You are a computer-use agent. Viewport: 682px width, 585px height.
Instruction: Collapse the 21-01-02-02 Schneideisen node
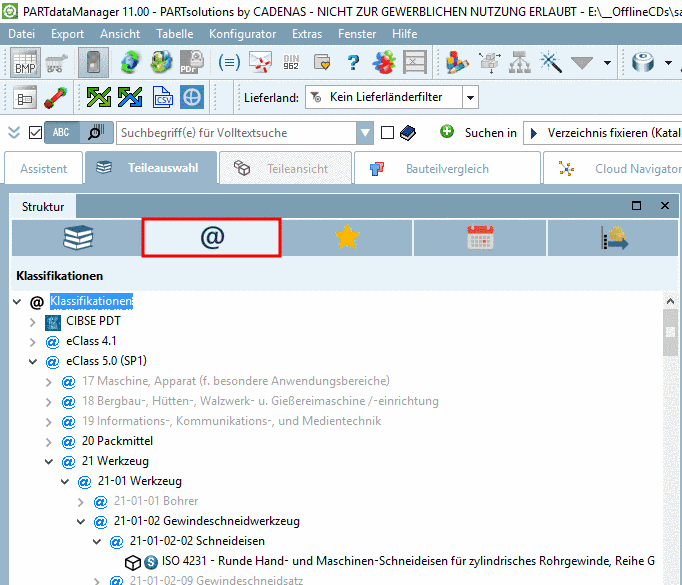[97, 542]
